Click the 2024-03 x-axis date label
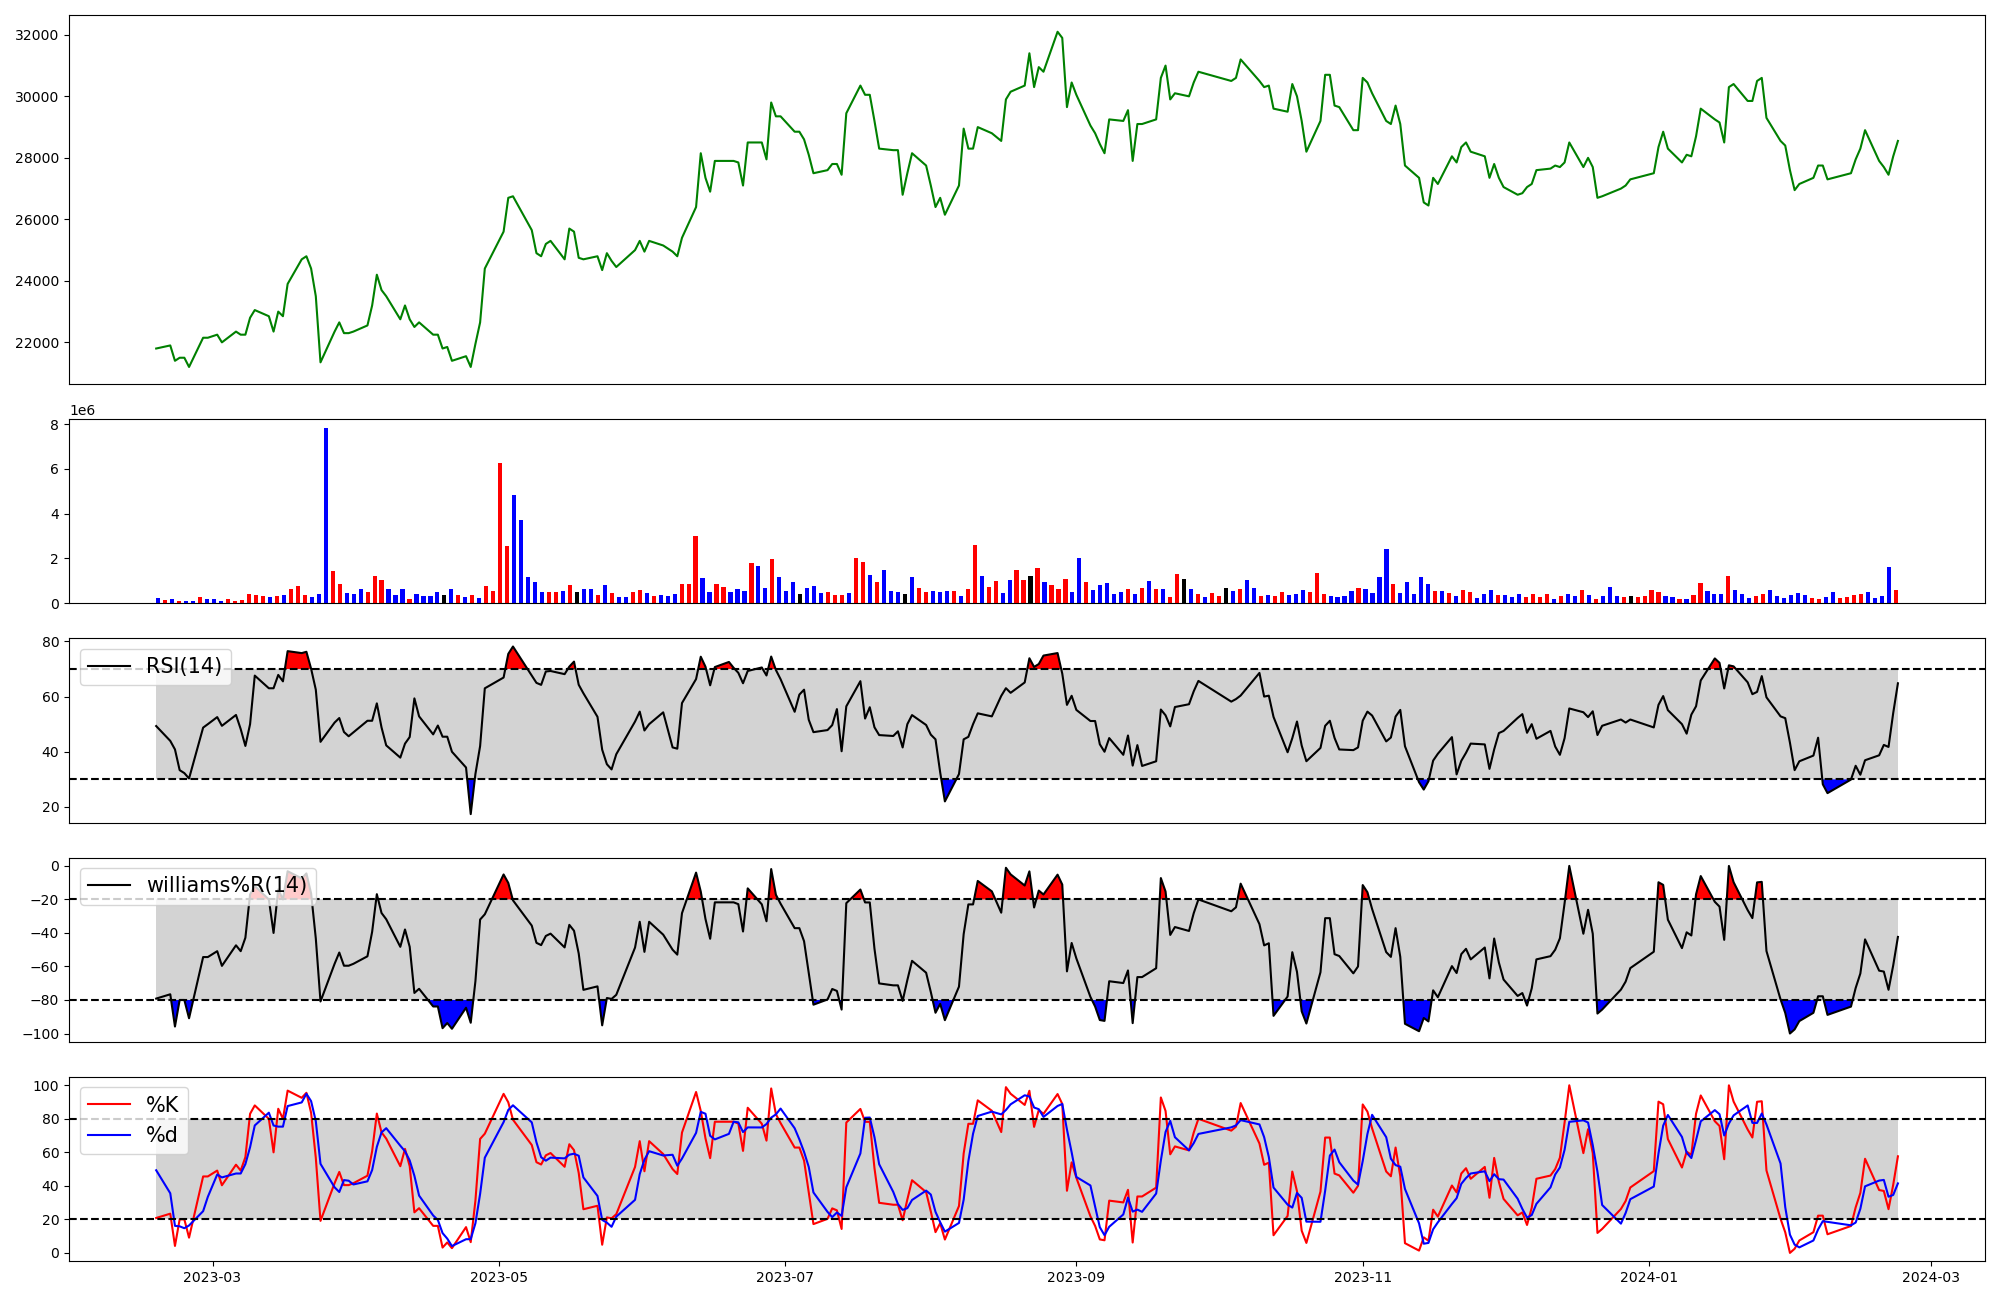This screenshot has width=2000, height=1300. [1930, 1277]
